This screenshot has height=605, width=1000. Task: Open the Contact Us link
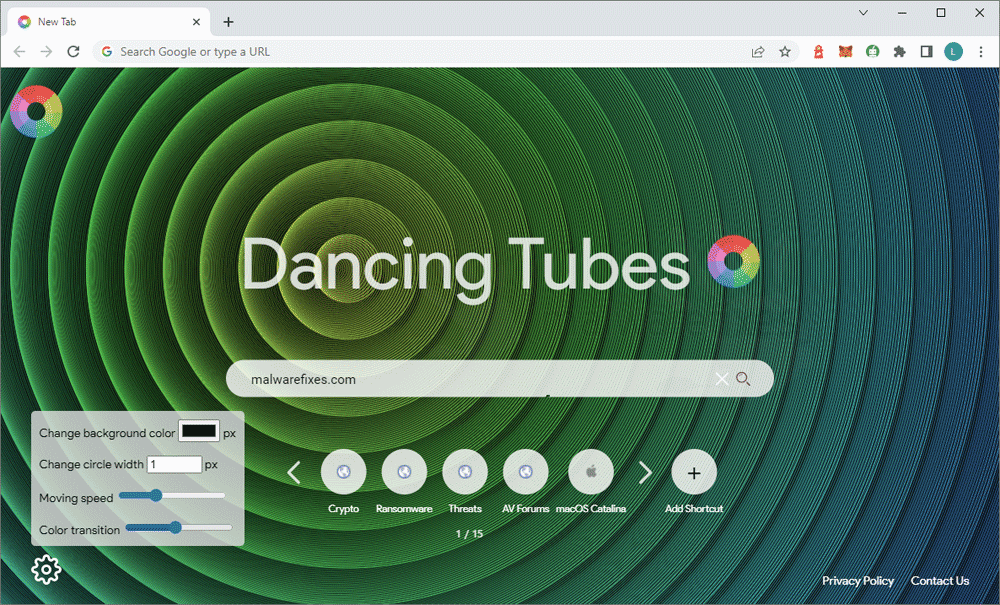(x=940, y=581)
